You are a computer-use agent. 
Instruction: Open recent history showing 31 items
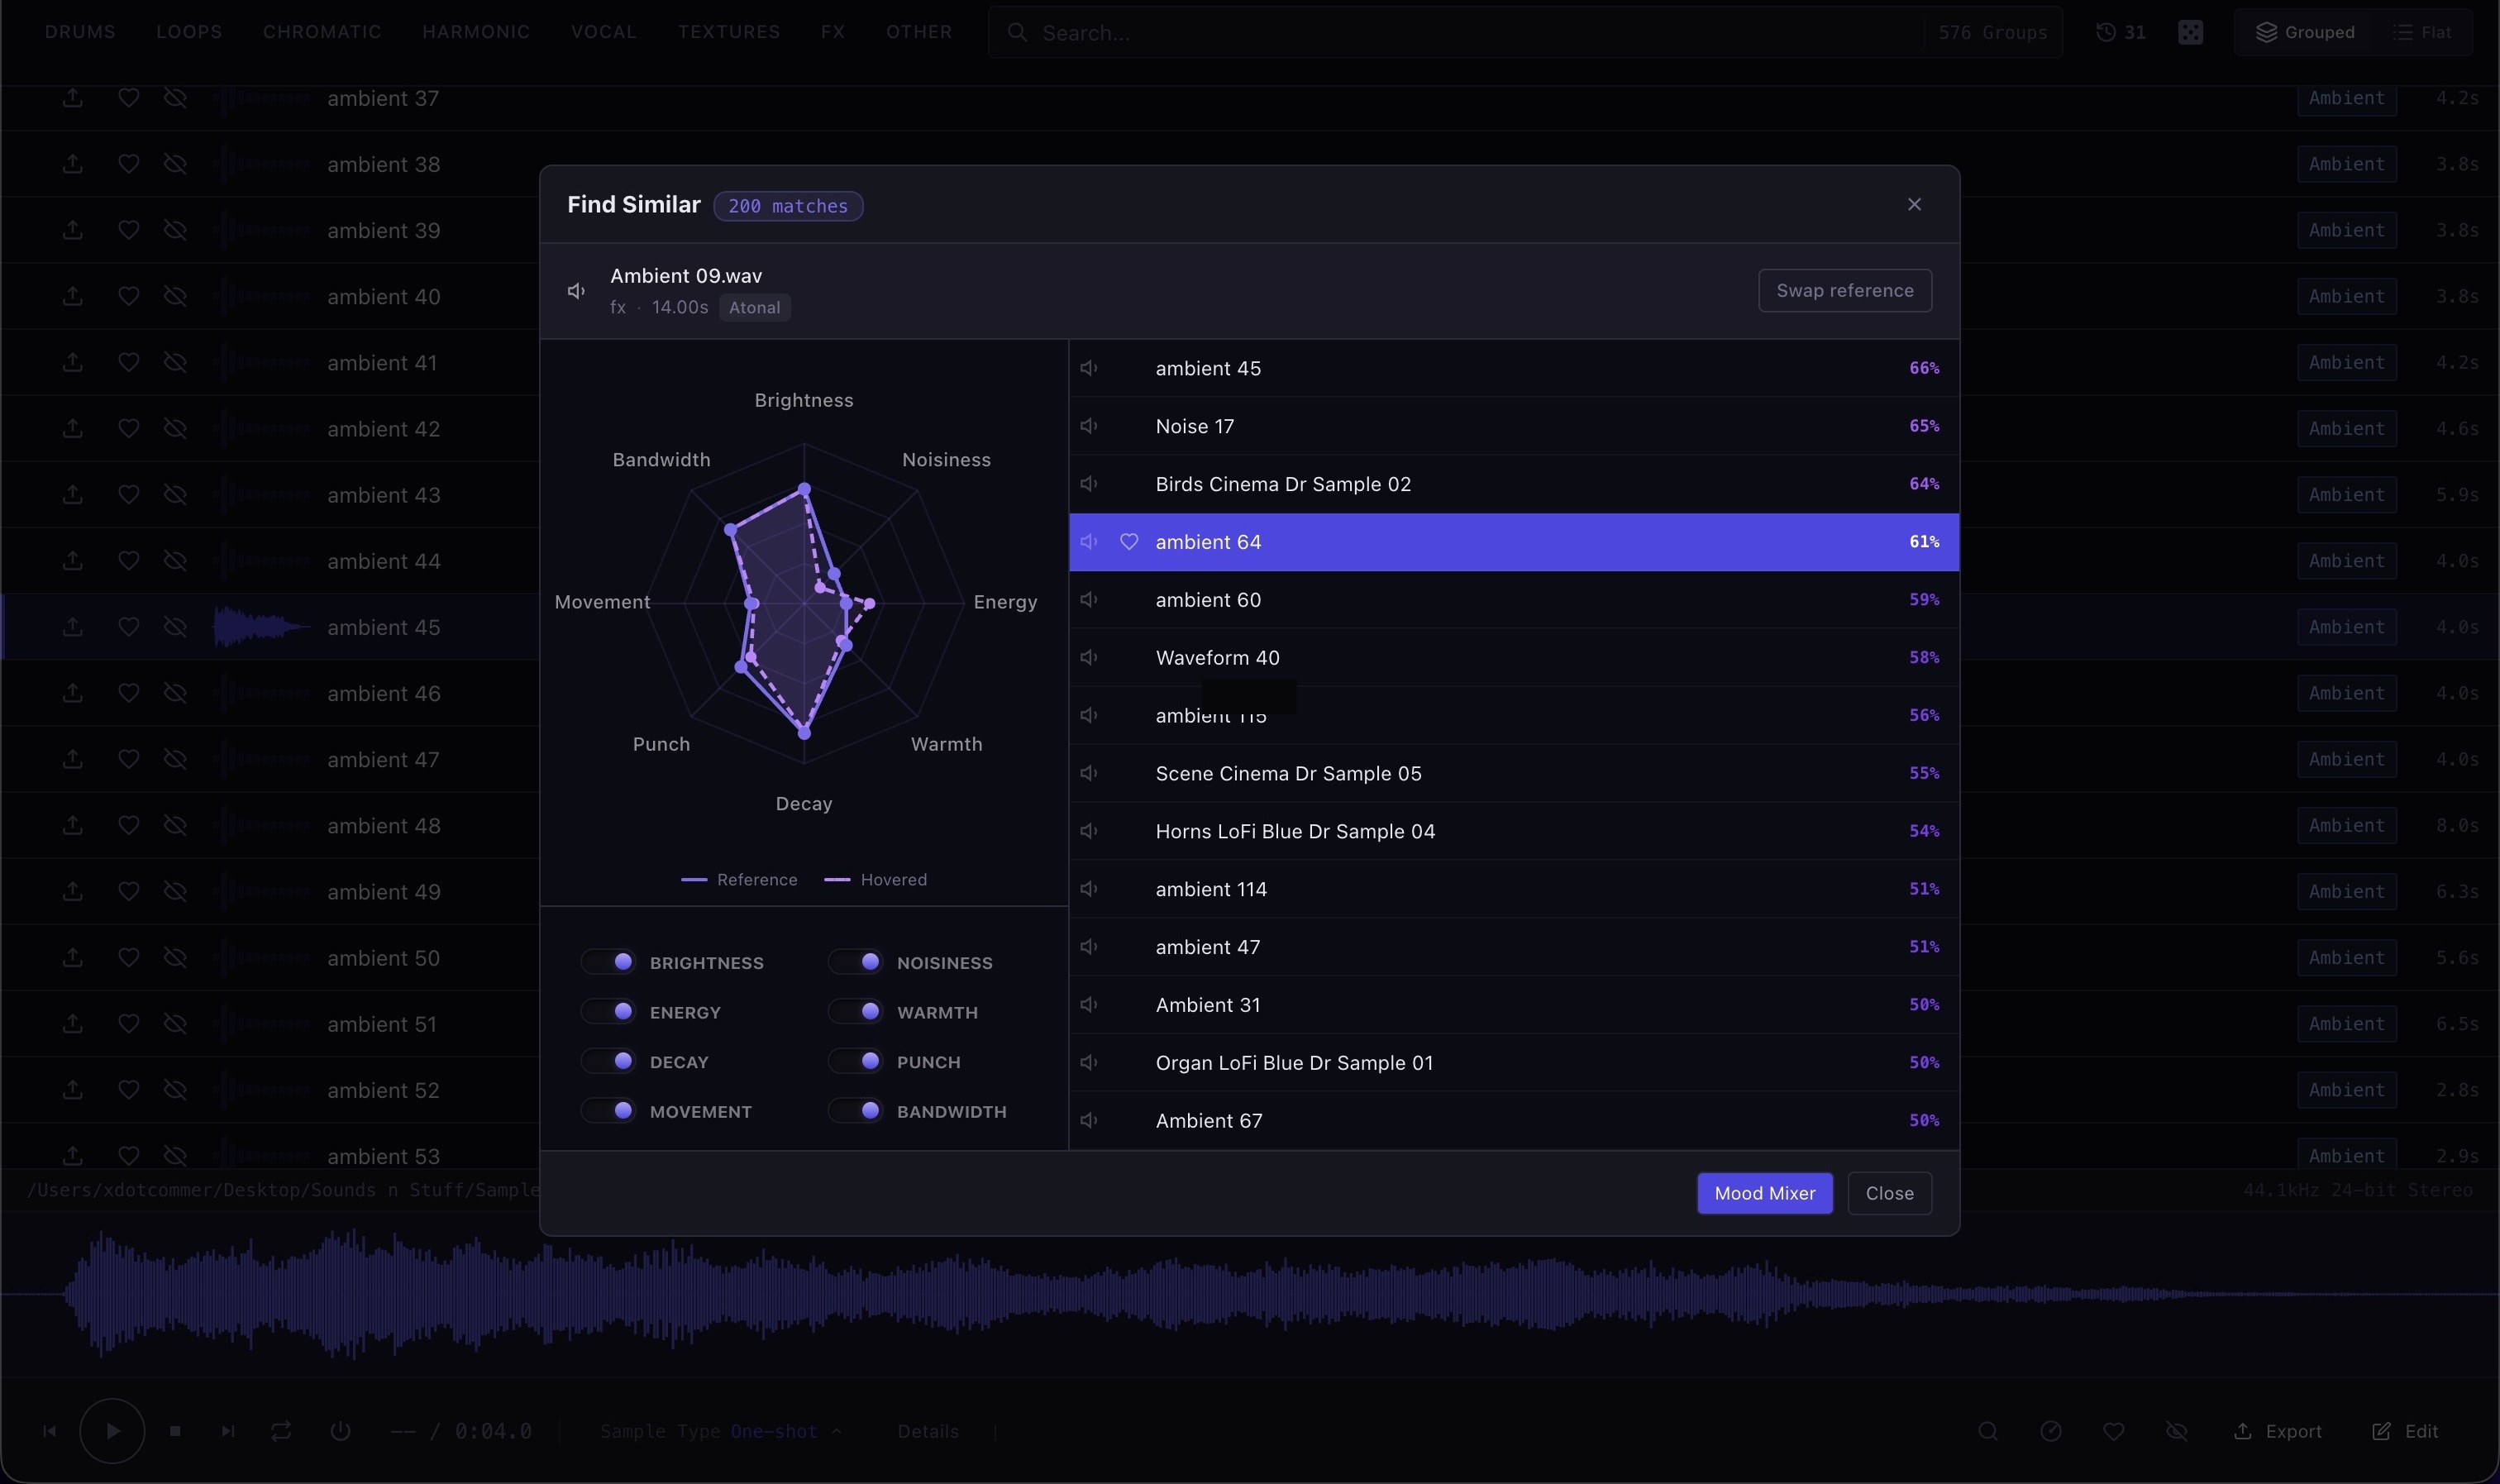coord(2119,31)
